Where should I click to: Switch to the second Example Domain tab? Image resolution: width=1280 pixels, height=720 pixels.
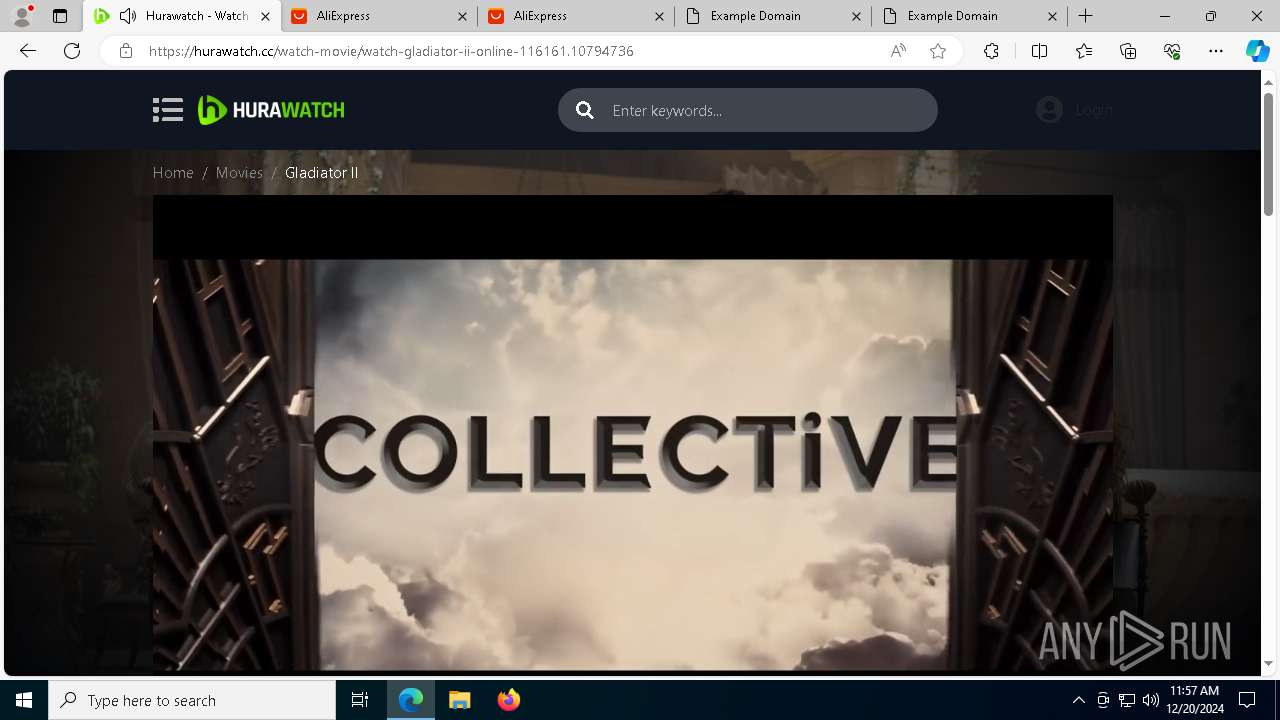[x=971, y=16]
